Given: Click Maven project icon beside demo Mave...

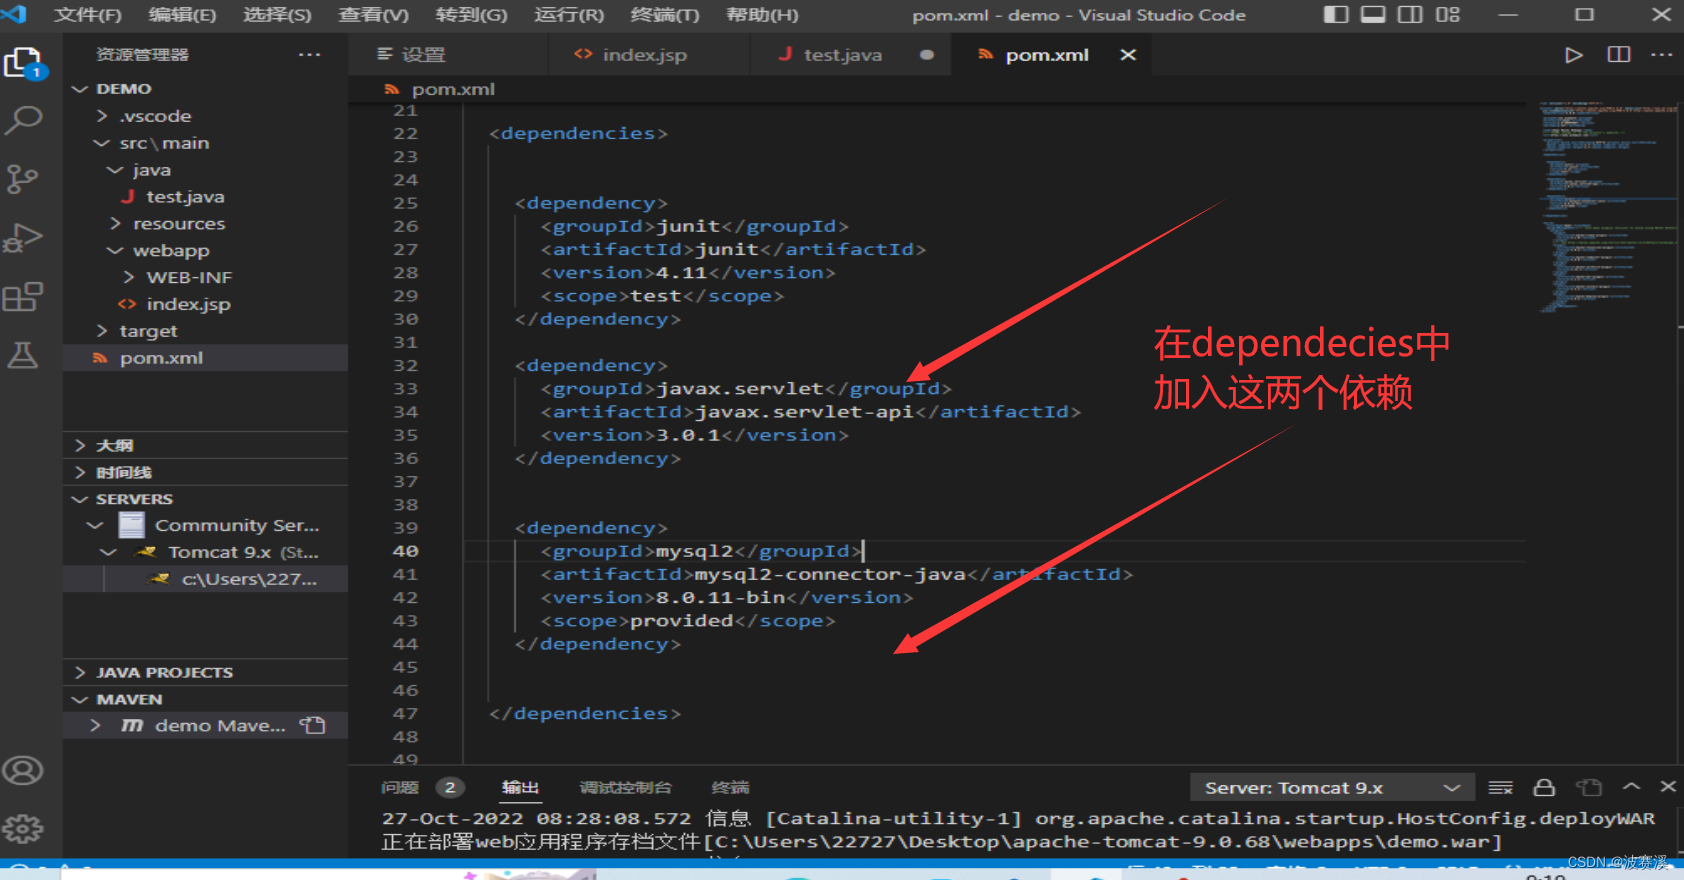Looking at the screenshot, I should (132, 725).
